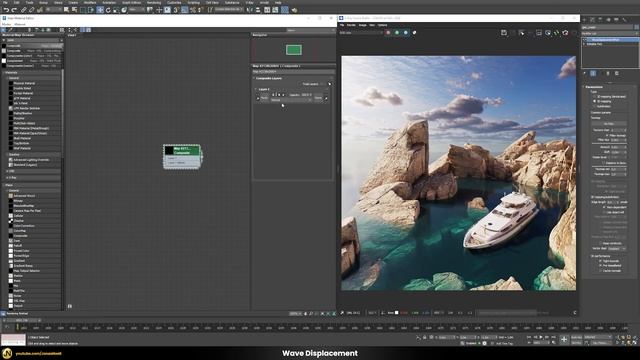Viewport: 640px width, 360px height.
Task: Open Layer 1 blend mode dropdown
Action: [291, 100]
